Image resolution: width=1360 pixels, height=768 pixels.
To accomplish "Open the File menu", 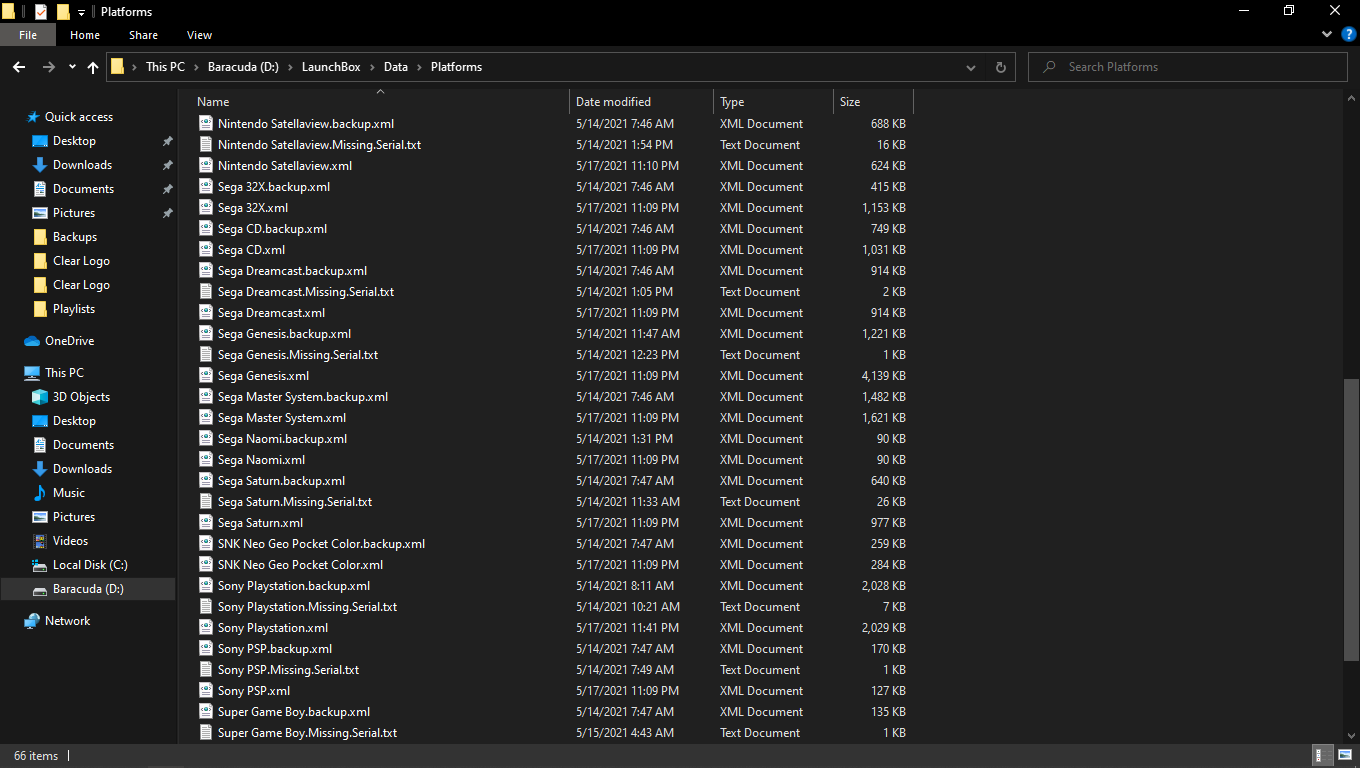I will click(28, 35).
